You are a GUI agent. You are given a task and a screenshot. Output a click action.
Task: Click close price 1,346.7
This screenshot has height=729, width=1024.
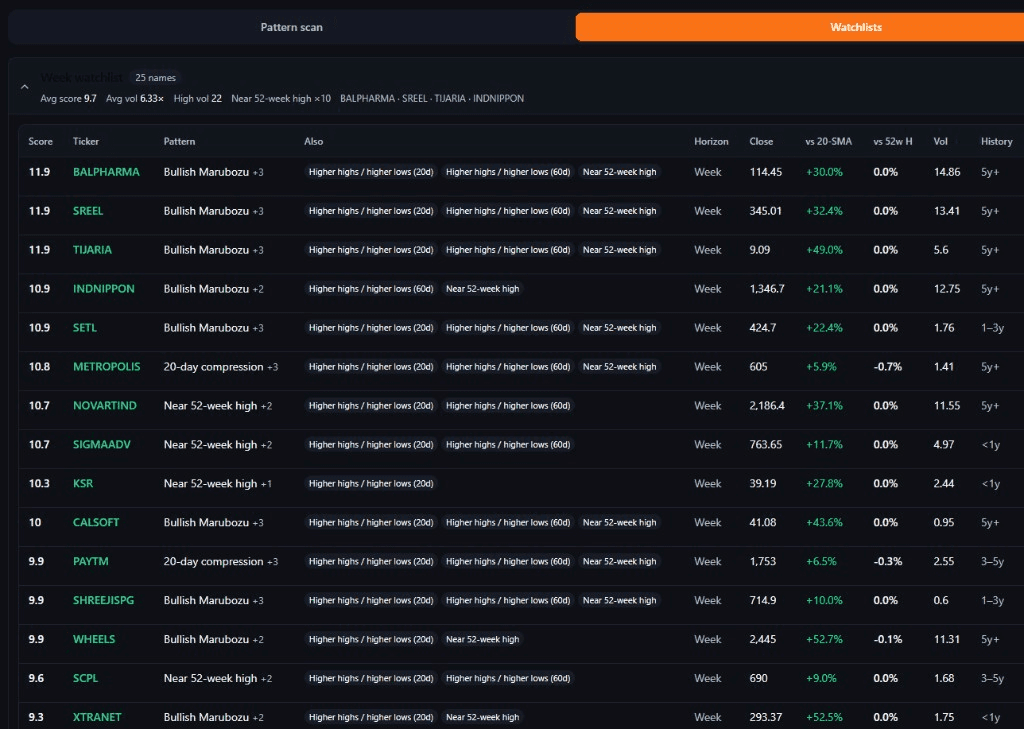(x=767, y=289)
